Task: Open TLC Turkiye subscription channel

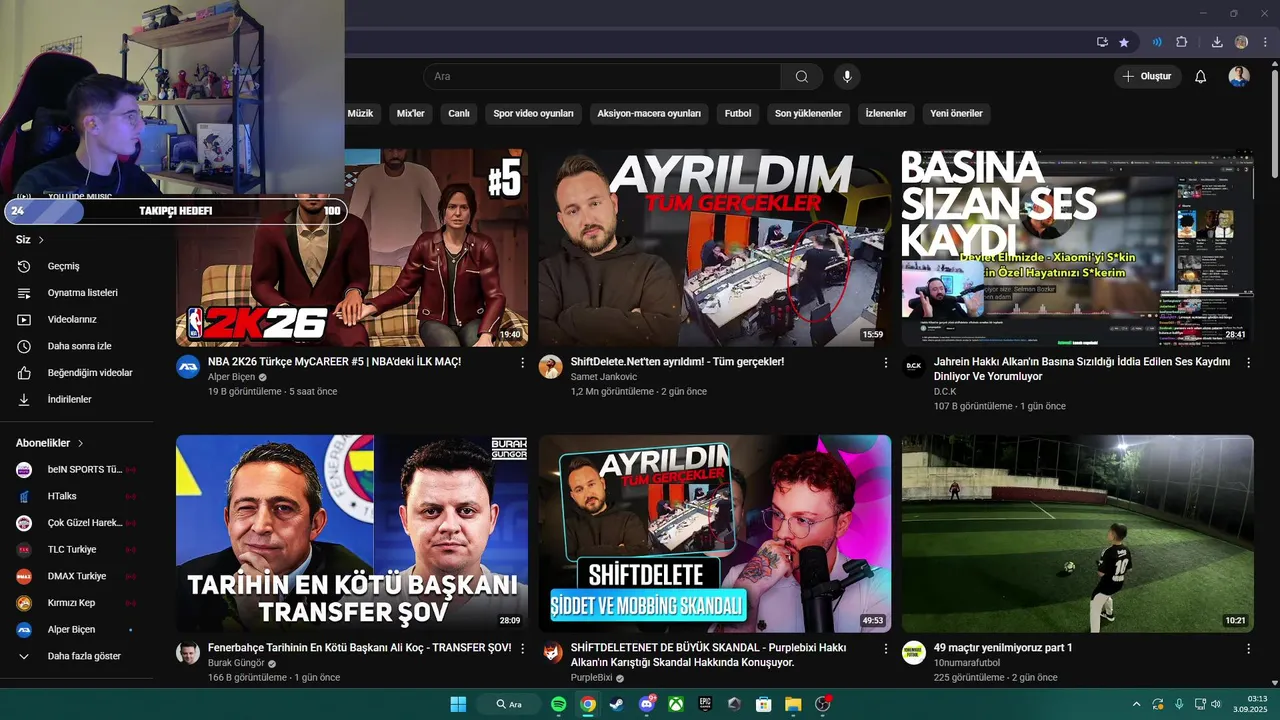Action: [78, 550]
